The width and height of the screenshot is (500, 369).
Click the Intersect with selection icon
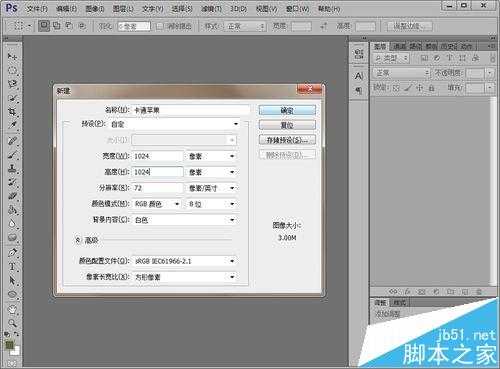tap(82, 26)
